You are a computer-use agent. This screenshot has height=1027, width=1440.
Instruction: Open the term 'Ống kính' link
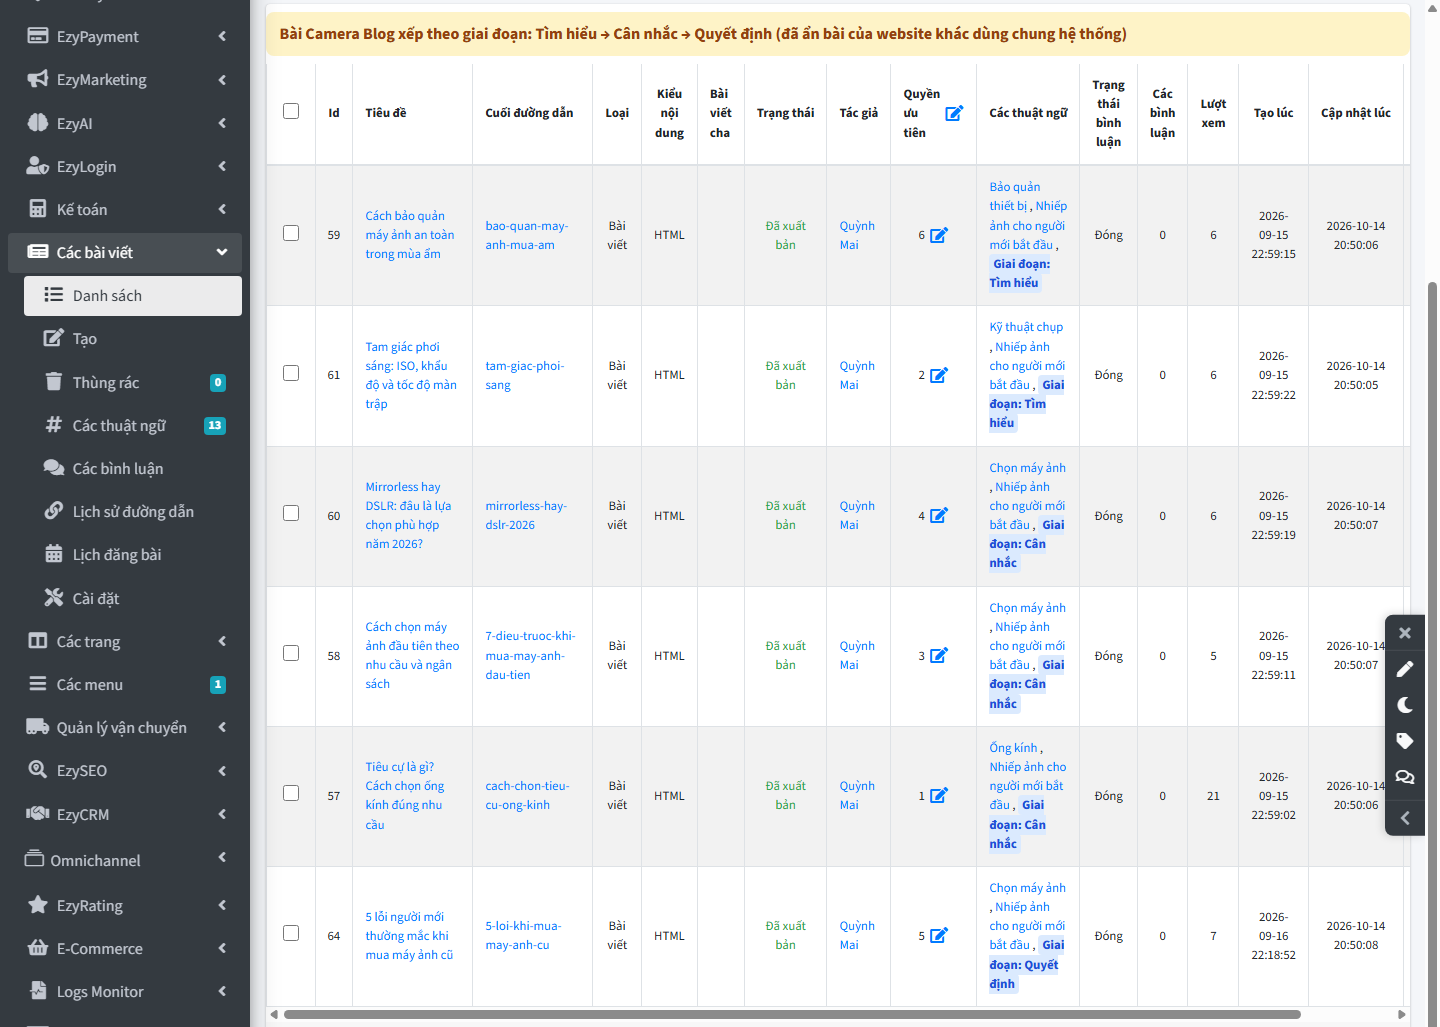[x=1013, y=748]
